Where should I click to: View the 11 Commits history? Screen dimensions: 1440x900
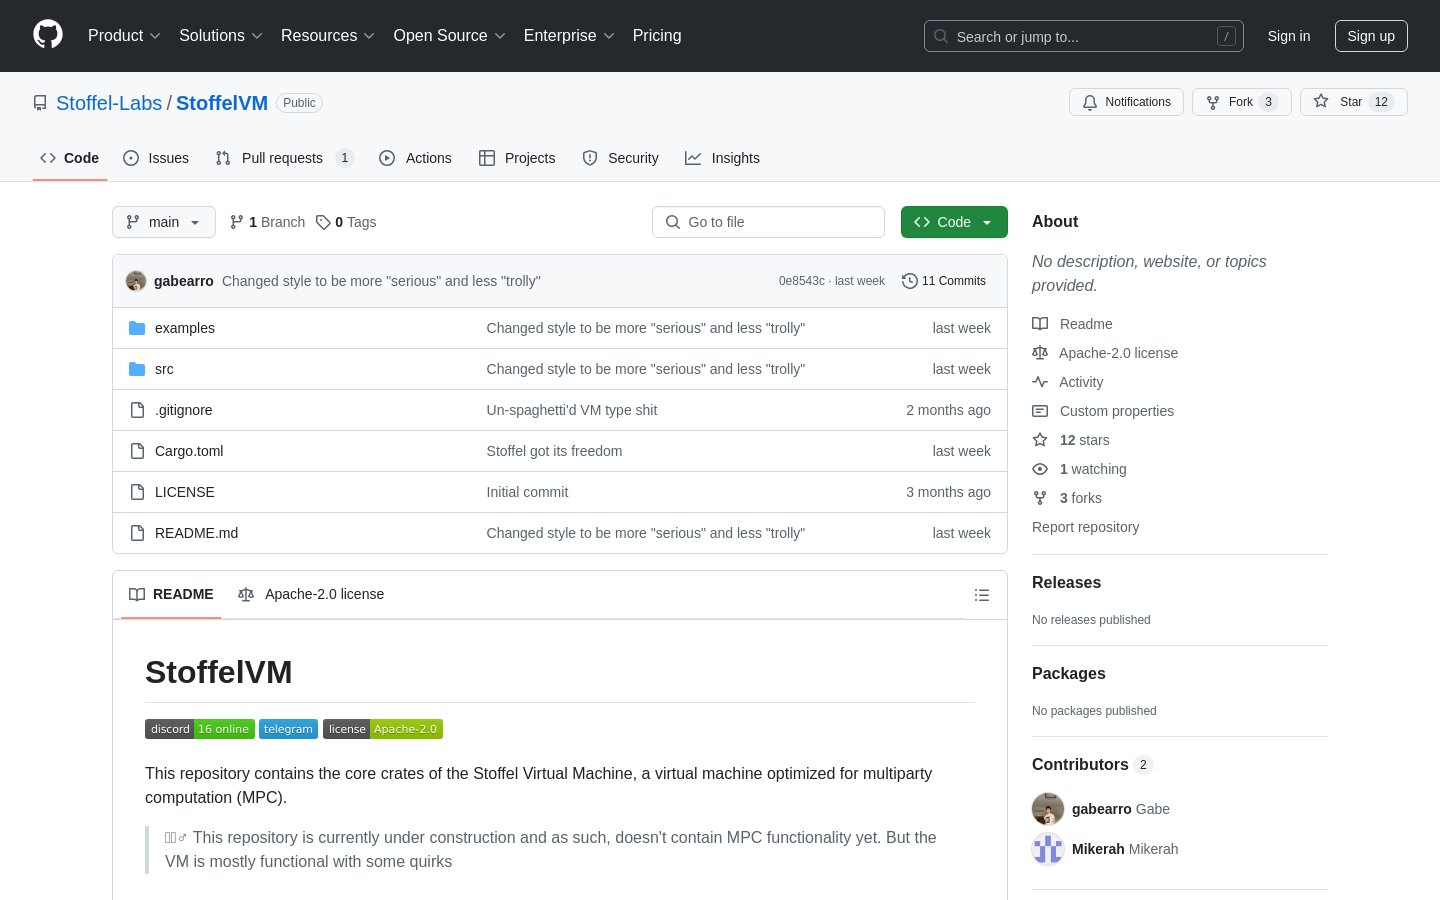944,281
